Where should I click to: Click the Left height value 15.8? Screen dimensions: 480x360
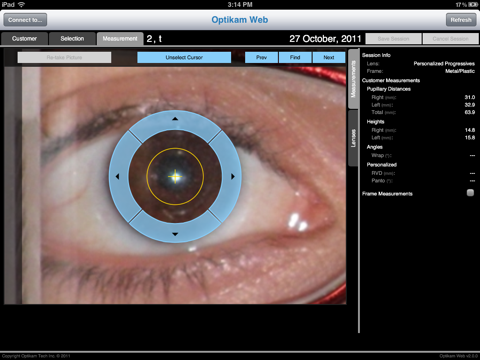tap(470, 137)
